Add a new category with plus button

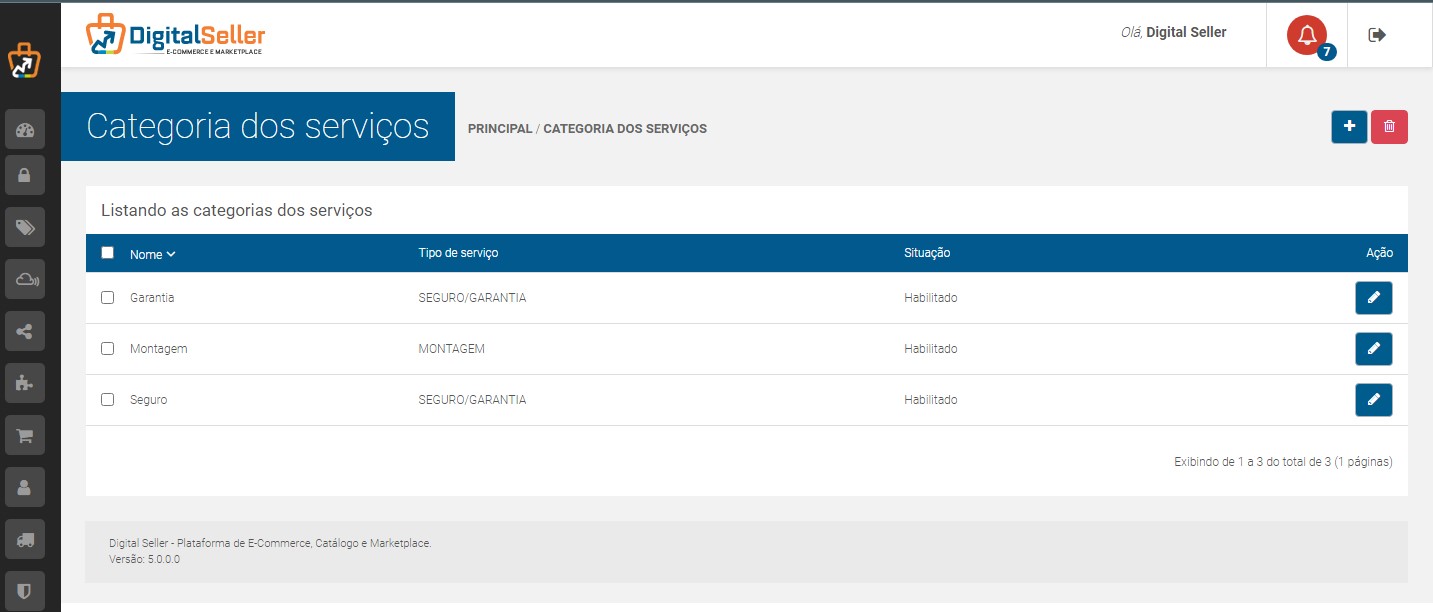point(1349,127)
